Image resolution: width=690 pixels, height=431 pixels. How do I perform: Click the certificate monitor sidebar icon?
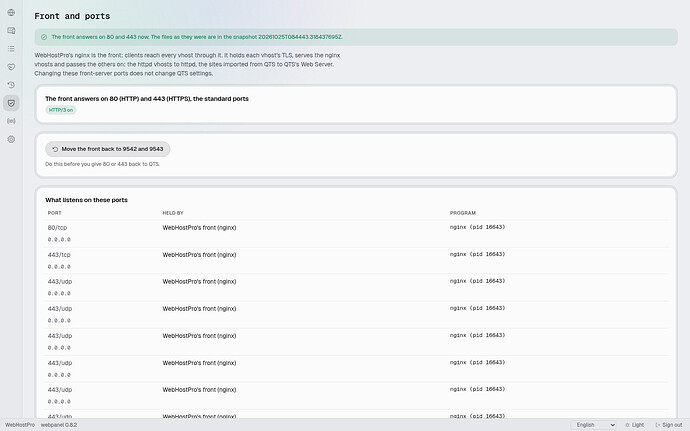[11, 30]
